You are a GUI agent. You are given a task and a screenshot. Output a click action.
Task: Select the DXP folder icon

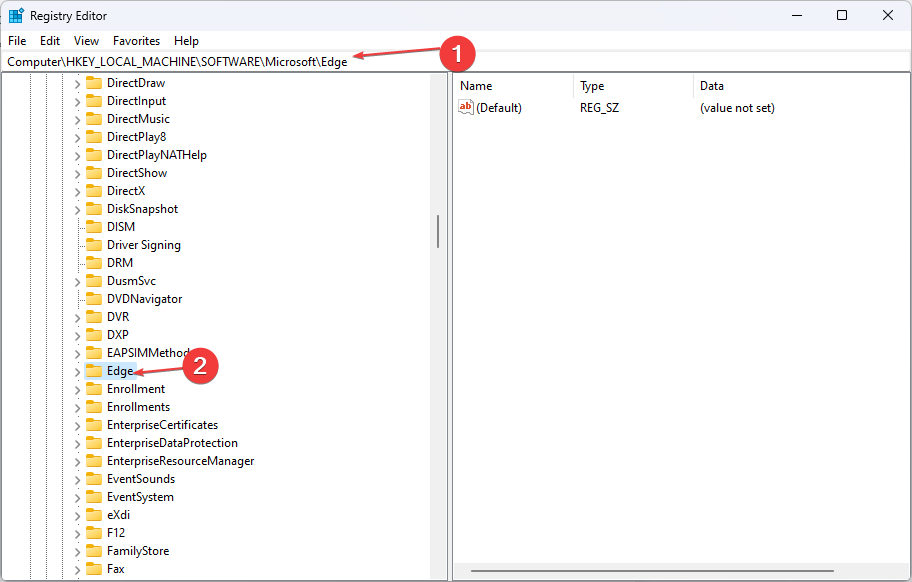[x=94, y=335]
